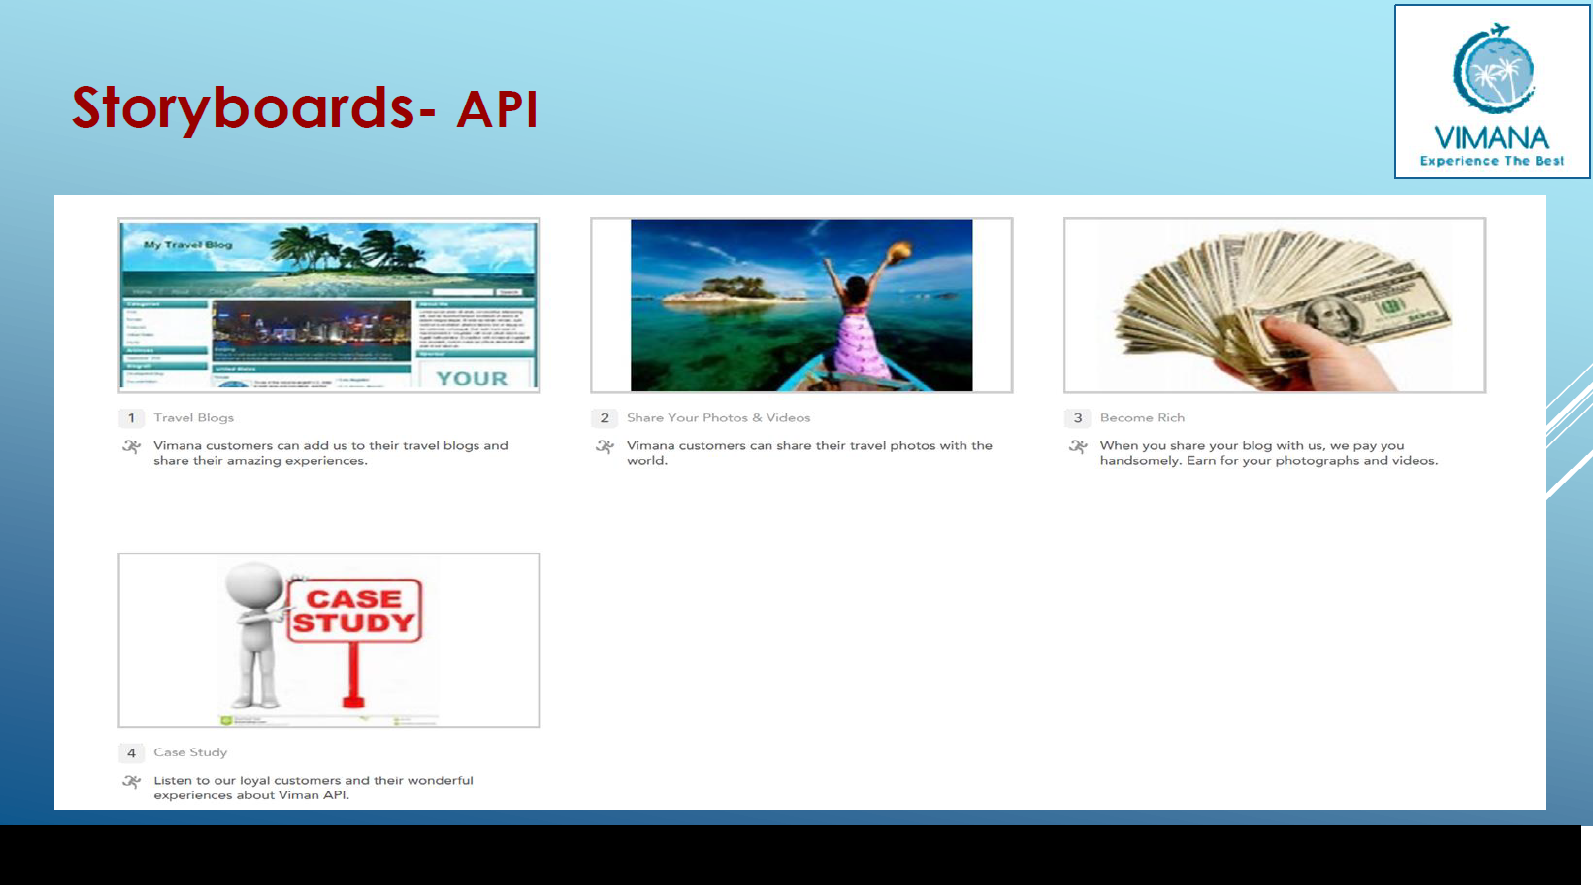
Task: Select the number 4 storyboard badge
Action: (131, 753)
